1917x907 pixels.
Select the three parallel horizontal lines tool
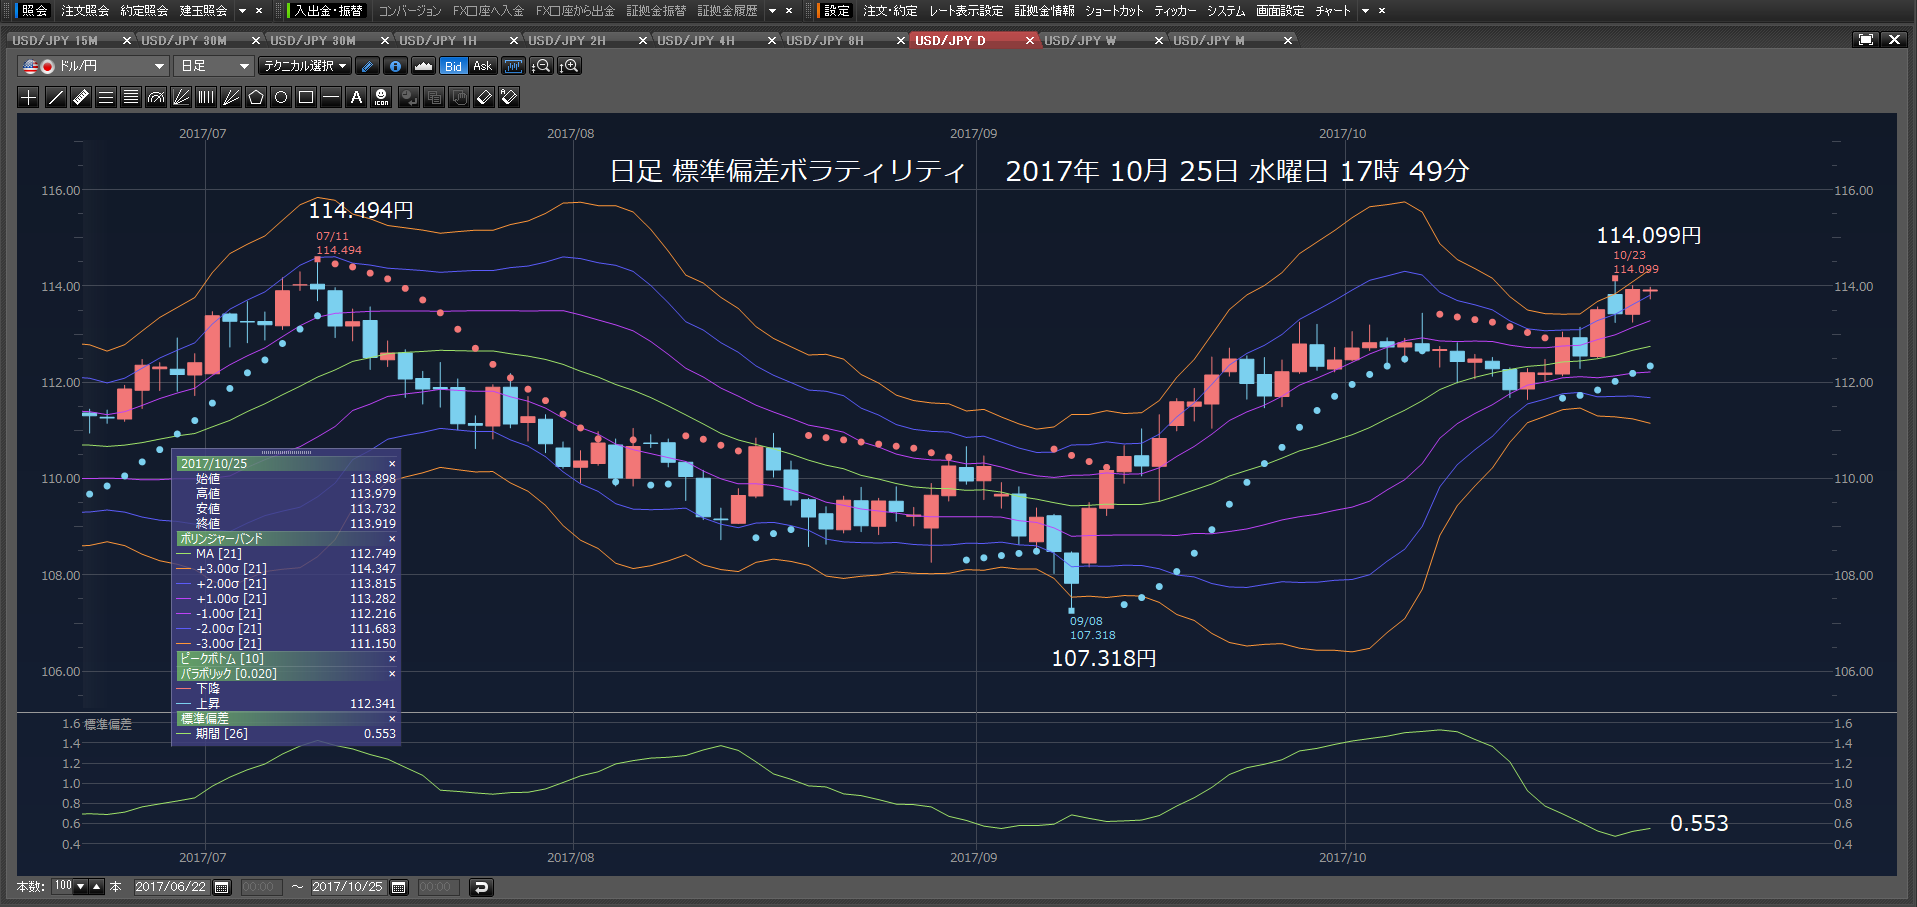(x=106, y=97)
